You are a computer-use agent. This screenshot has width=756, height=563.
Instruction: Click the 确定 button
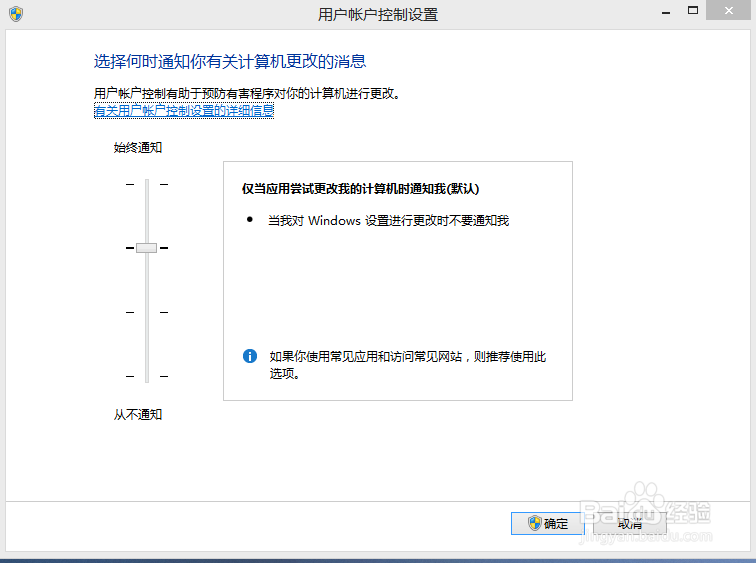click(x=548, y=523)
